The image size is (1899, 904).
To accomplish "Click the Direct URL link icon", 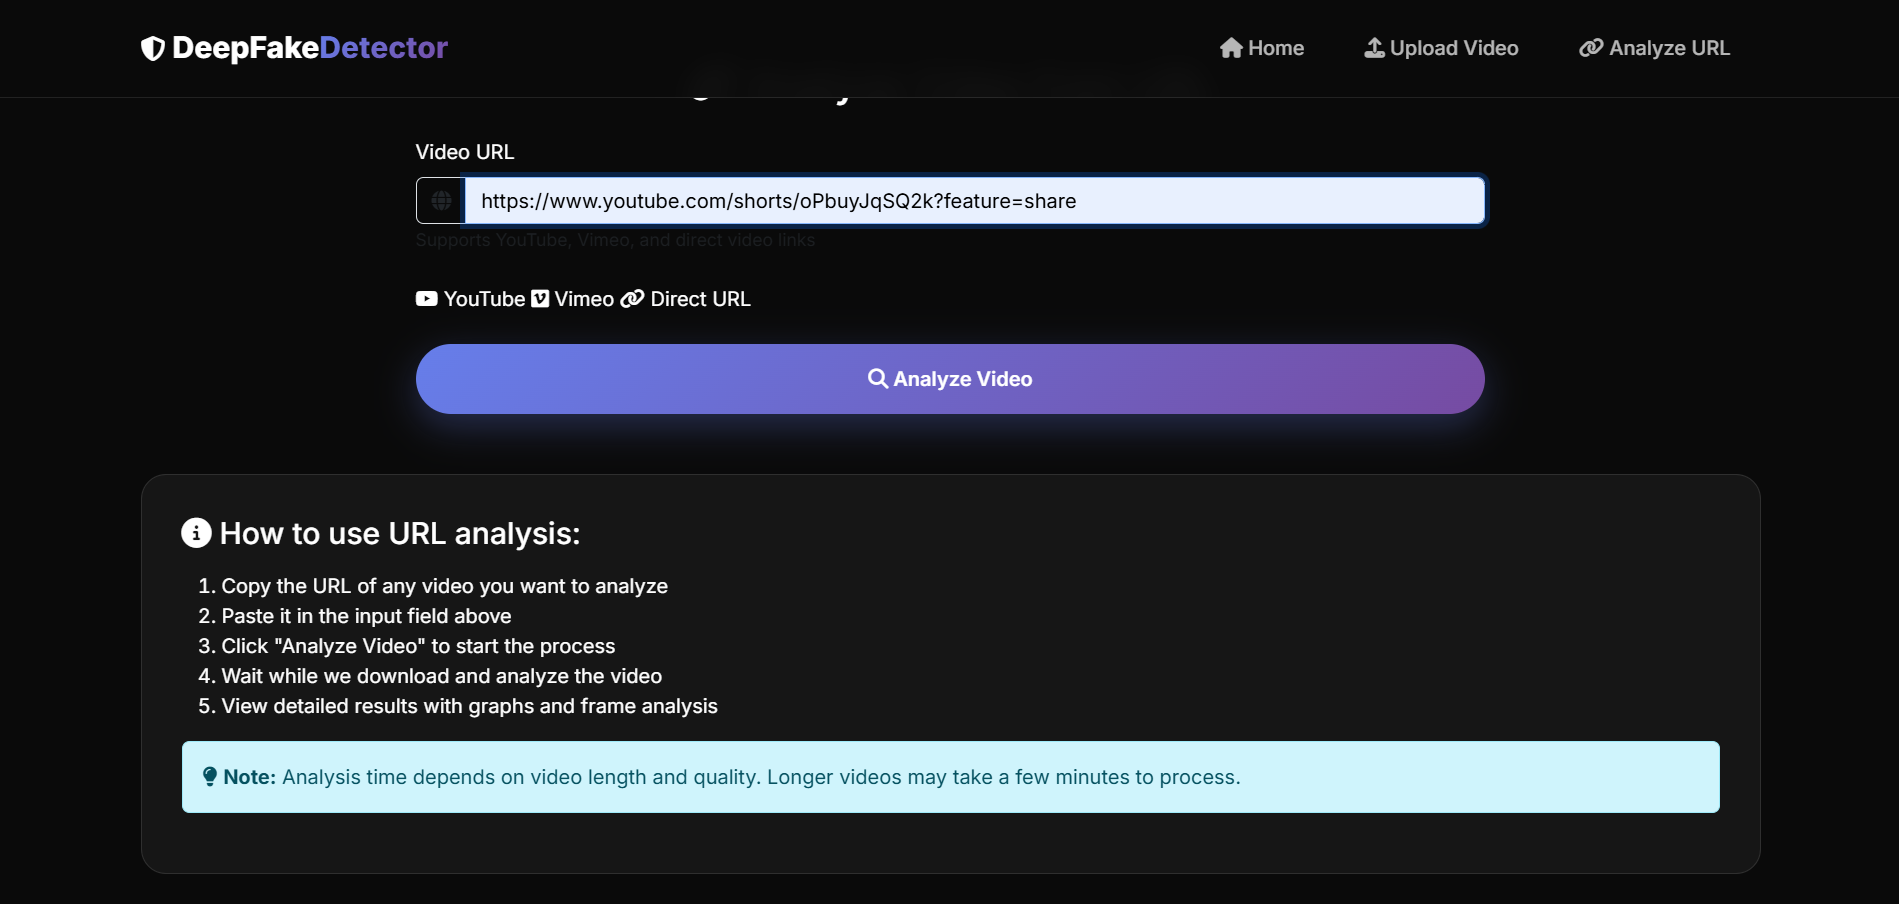I will [632, 299].
